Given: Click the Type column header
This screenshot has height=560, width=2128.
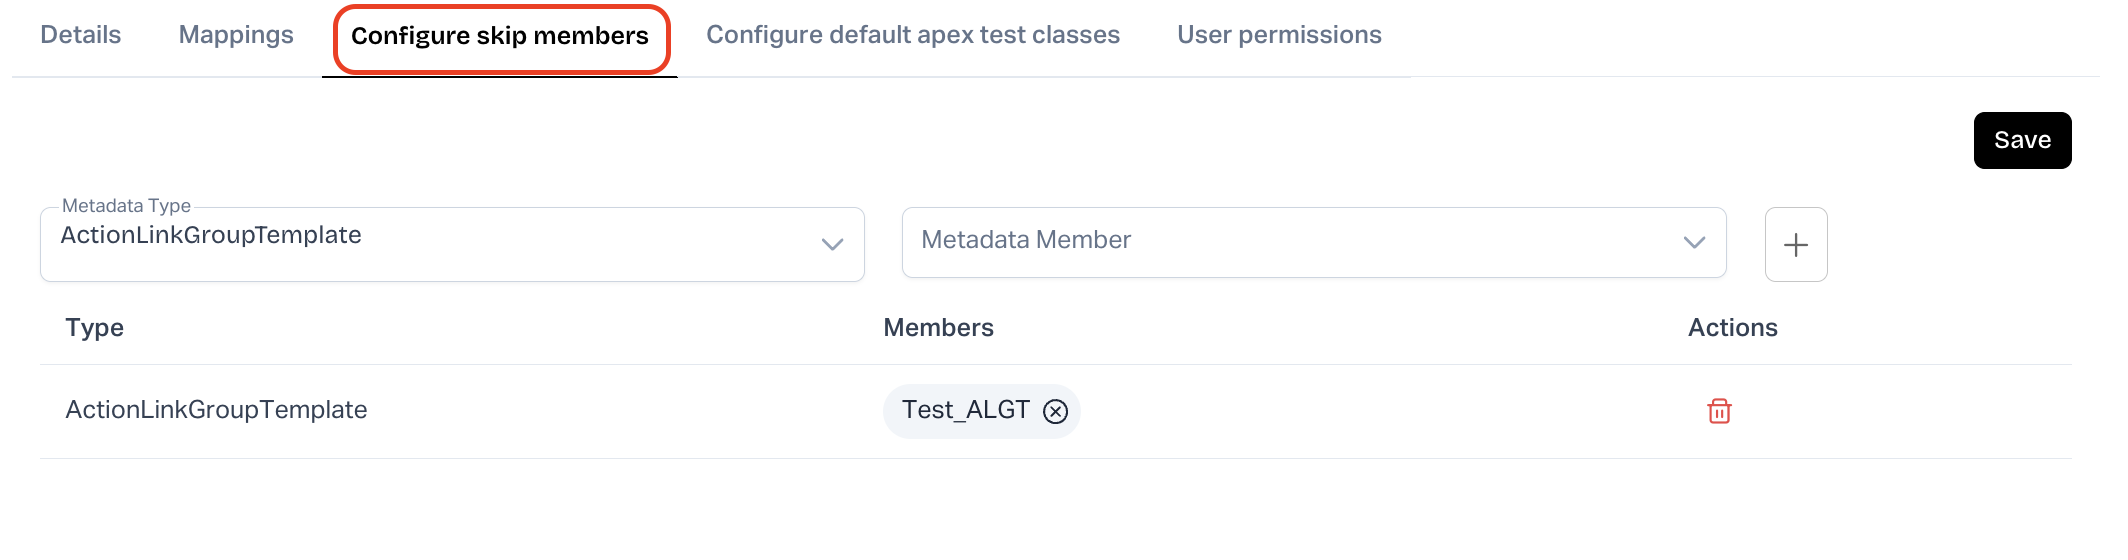Looking at the screenshot, I should [95, 328].
